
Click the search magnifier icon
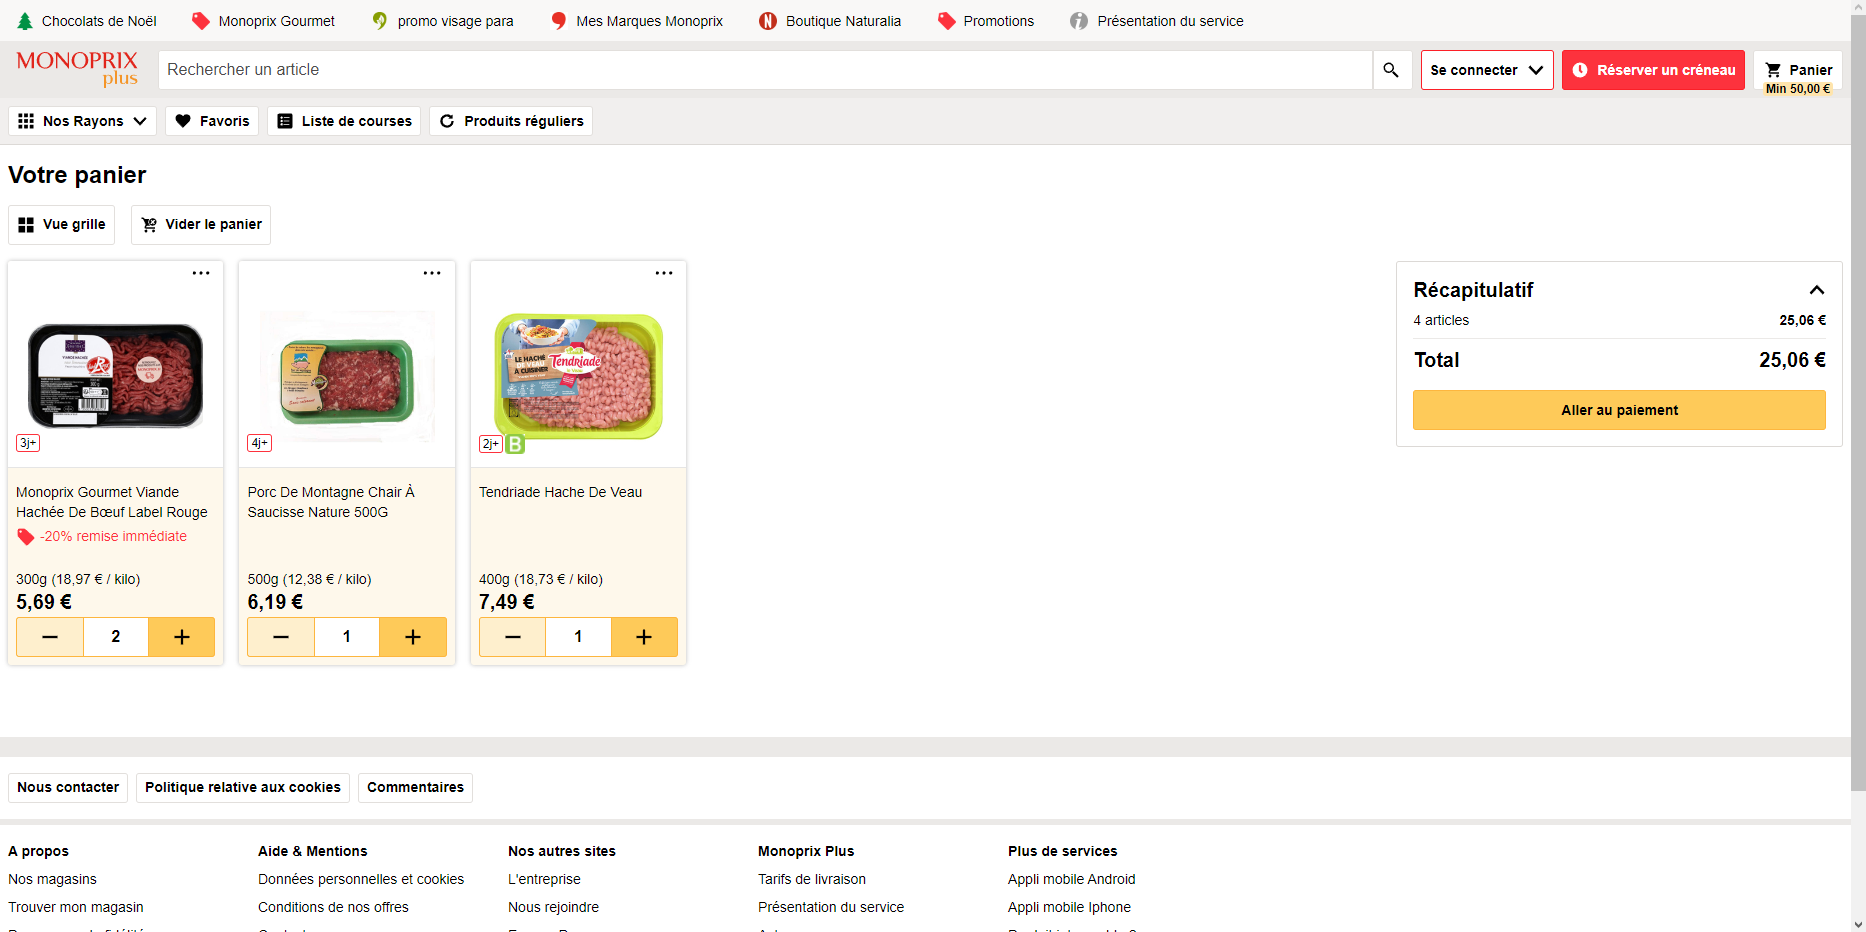point(1391,70)
